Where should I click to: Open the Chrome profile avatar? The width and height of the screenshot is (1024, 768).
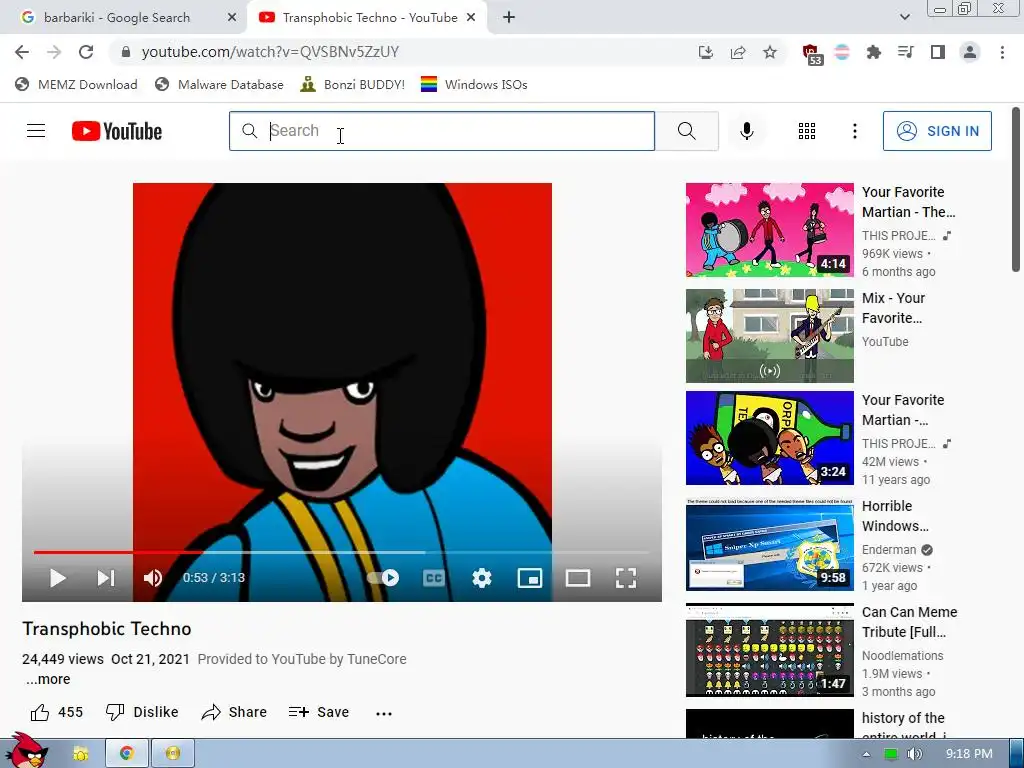[x=970, y=52]
